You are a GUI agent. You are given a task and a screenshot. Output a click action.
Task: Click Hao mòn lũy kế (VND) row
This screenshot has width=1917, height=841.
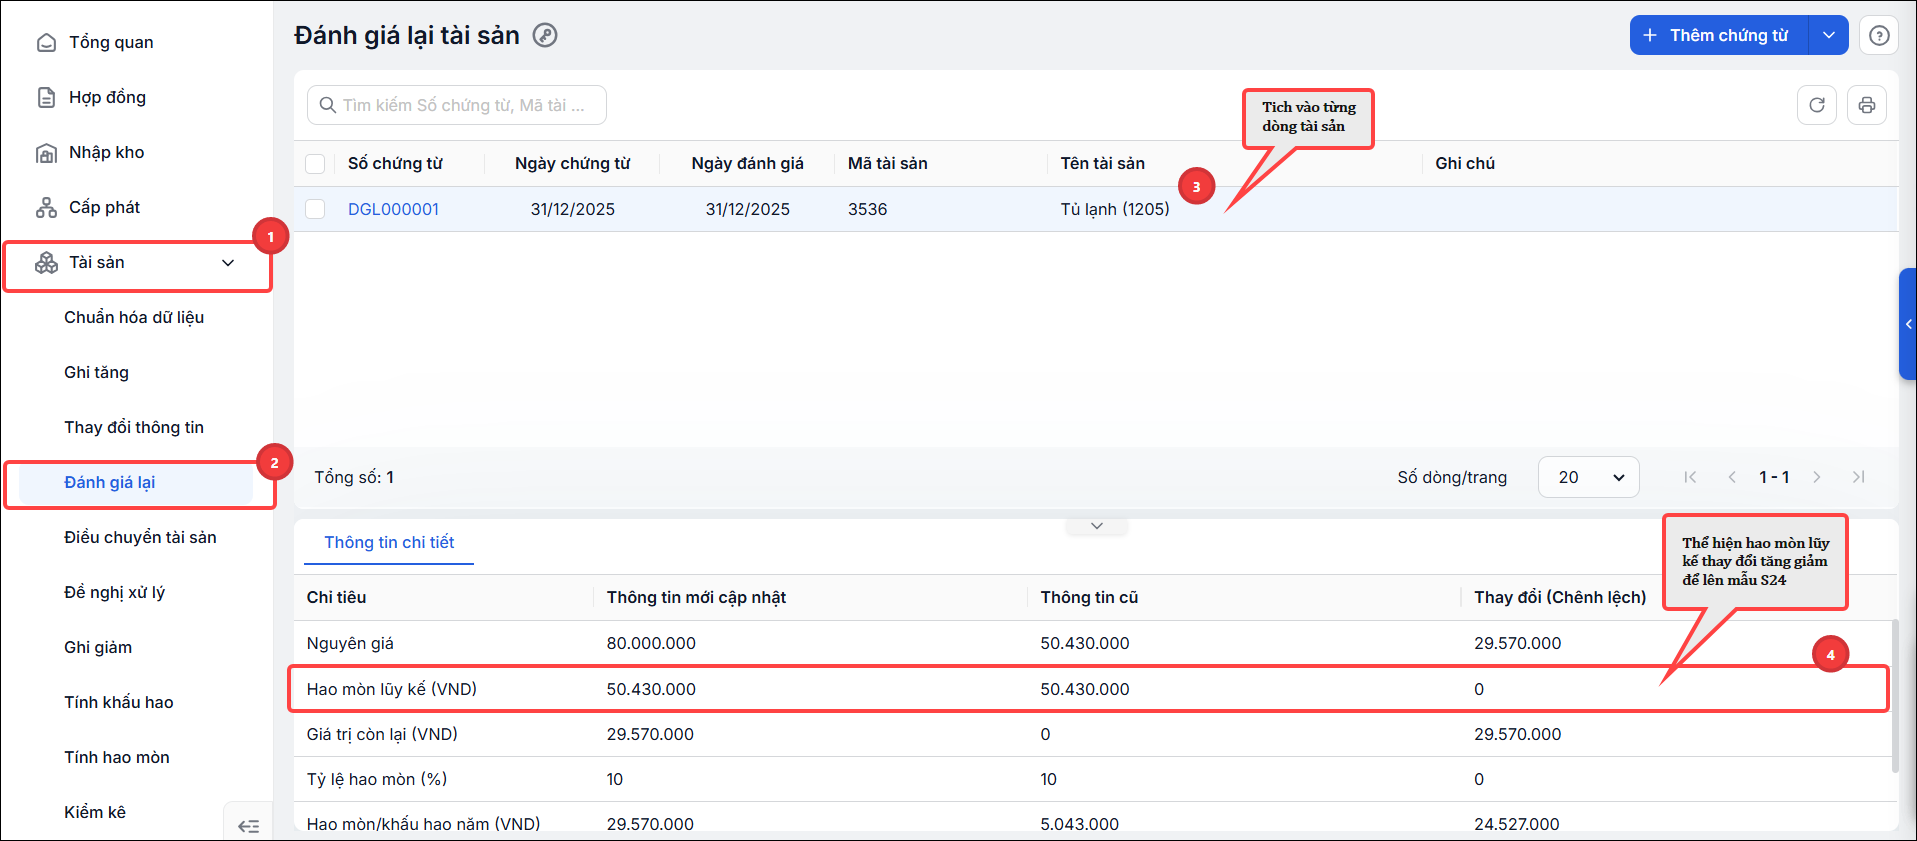tap(1088, 689)
